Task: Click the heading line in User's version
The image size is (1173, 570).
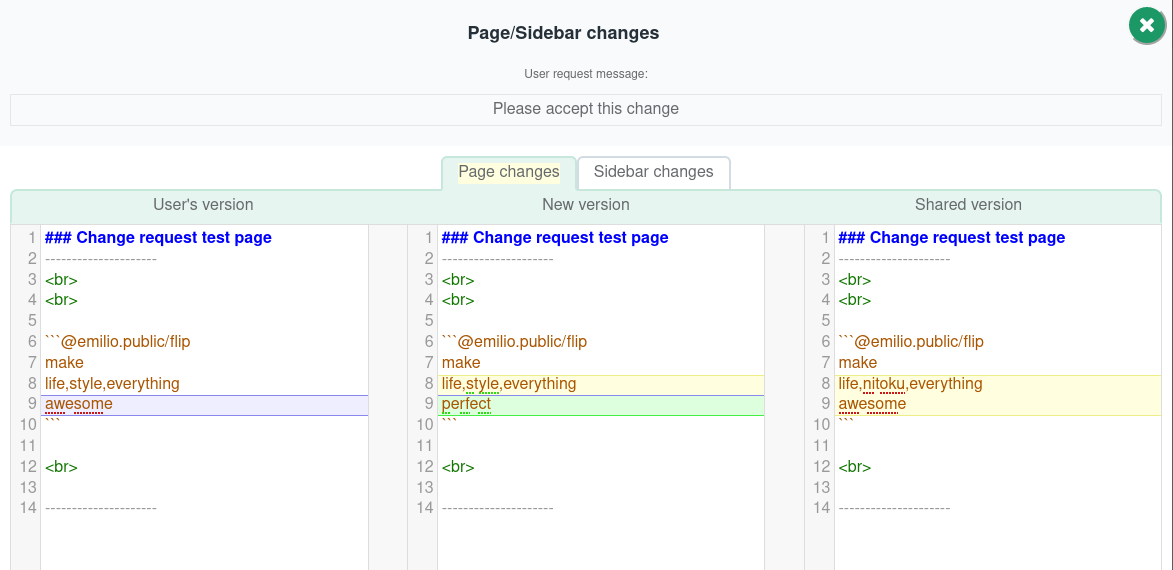Action: (158, 238)
